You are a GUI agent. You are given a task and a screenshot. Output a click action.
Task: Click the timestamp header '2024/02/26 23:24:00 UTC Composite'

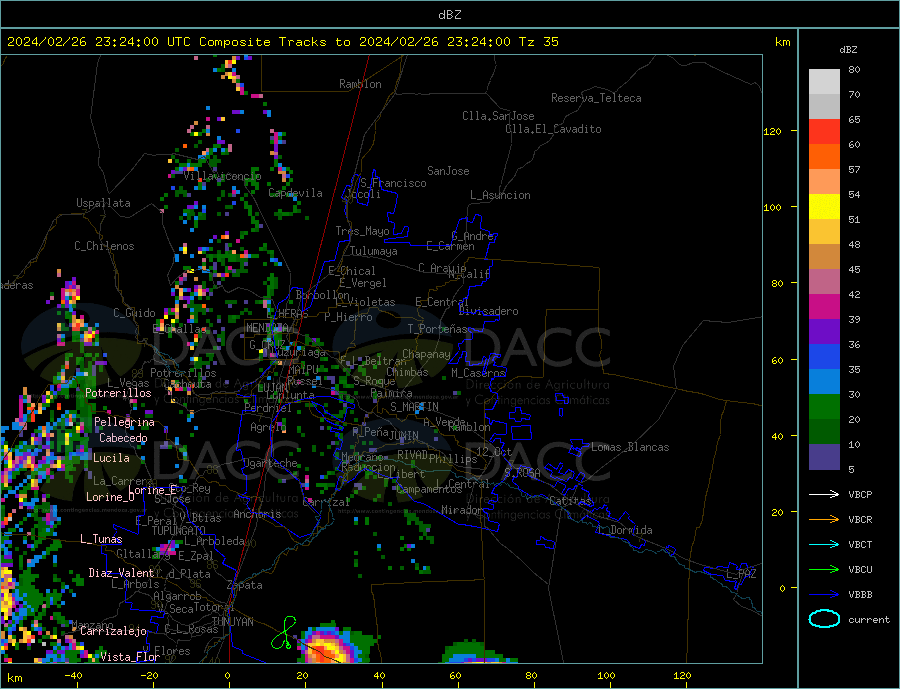138,42
